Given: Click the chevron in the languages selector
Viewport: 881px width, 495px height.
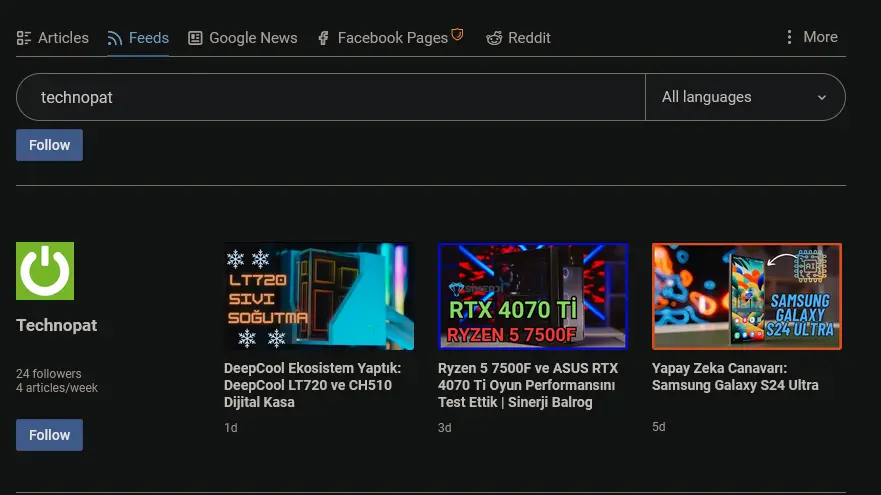Looking at the screenshot, I should [x=821, y=98].
